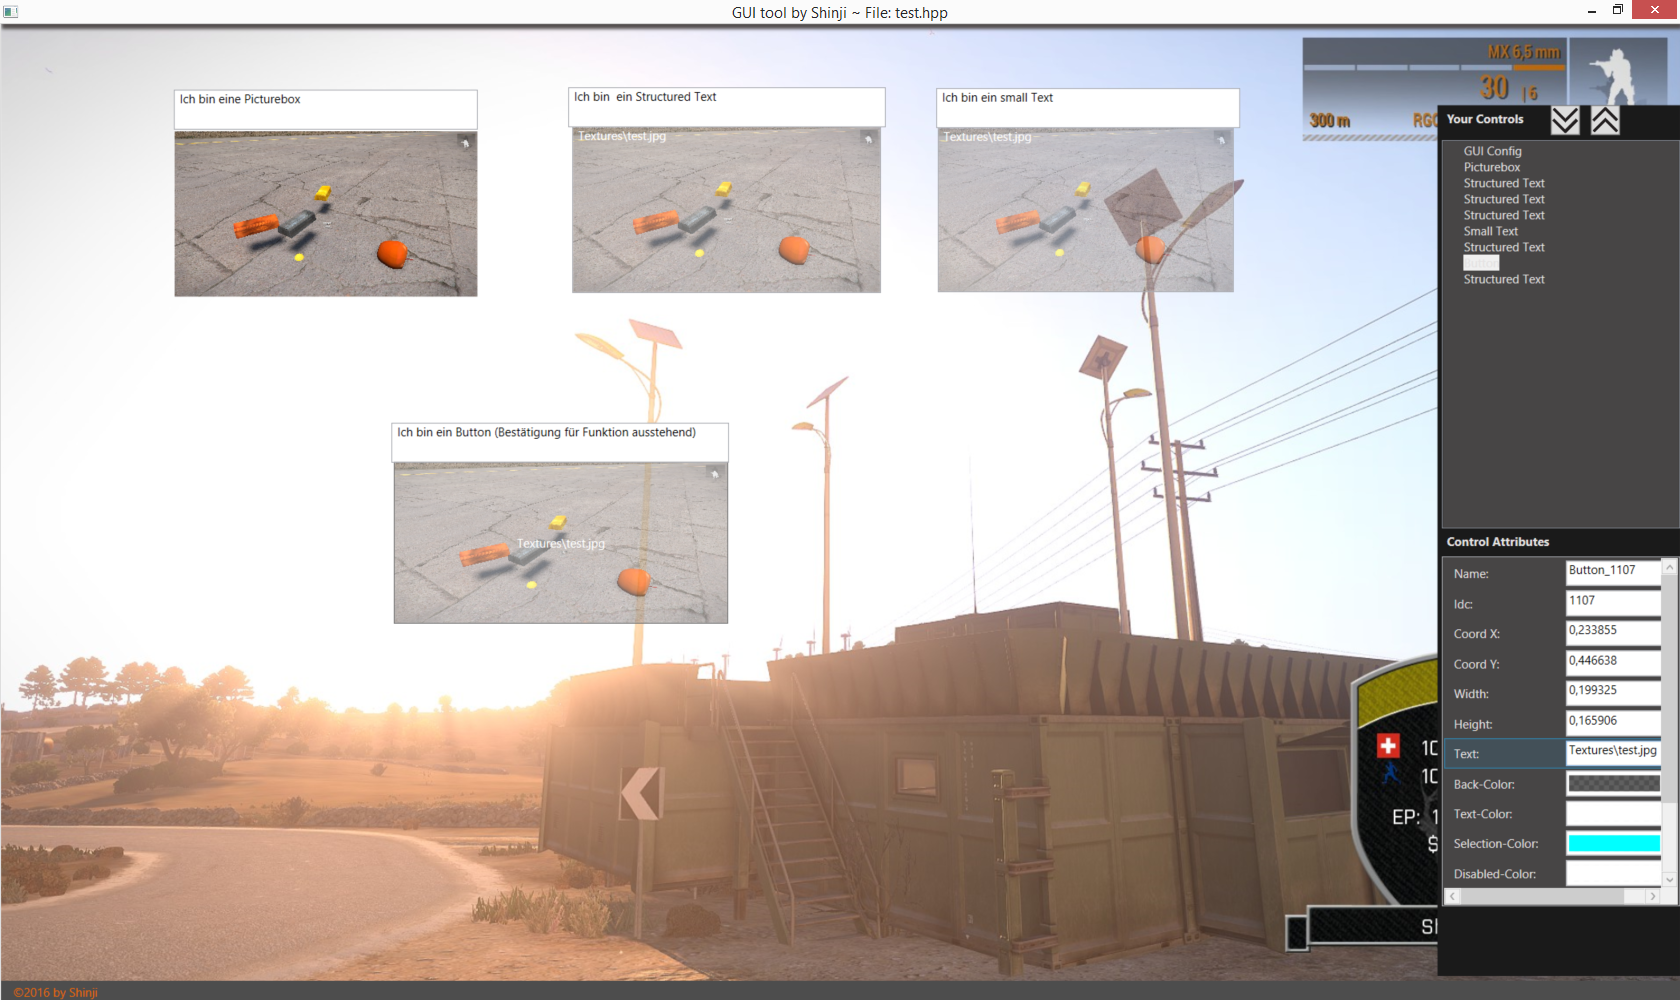Edit the Name field showing Button_1107
The image size is (1680, 1000).
pyautogui.click(x=1613, y=572)
